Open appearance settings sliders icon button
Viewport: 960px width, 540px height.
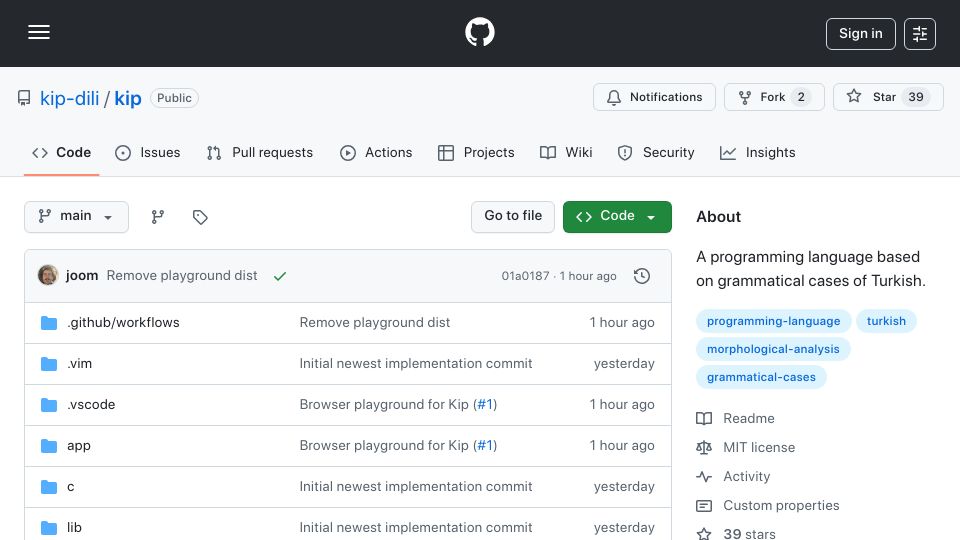pos(920,34)
